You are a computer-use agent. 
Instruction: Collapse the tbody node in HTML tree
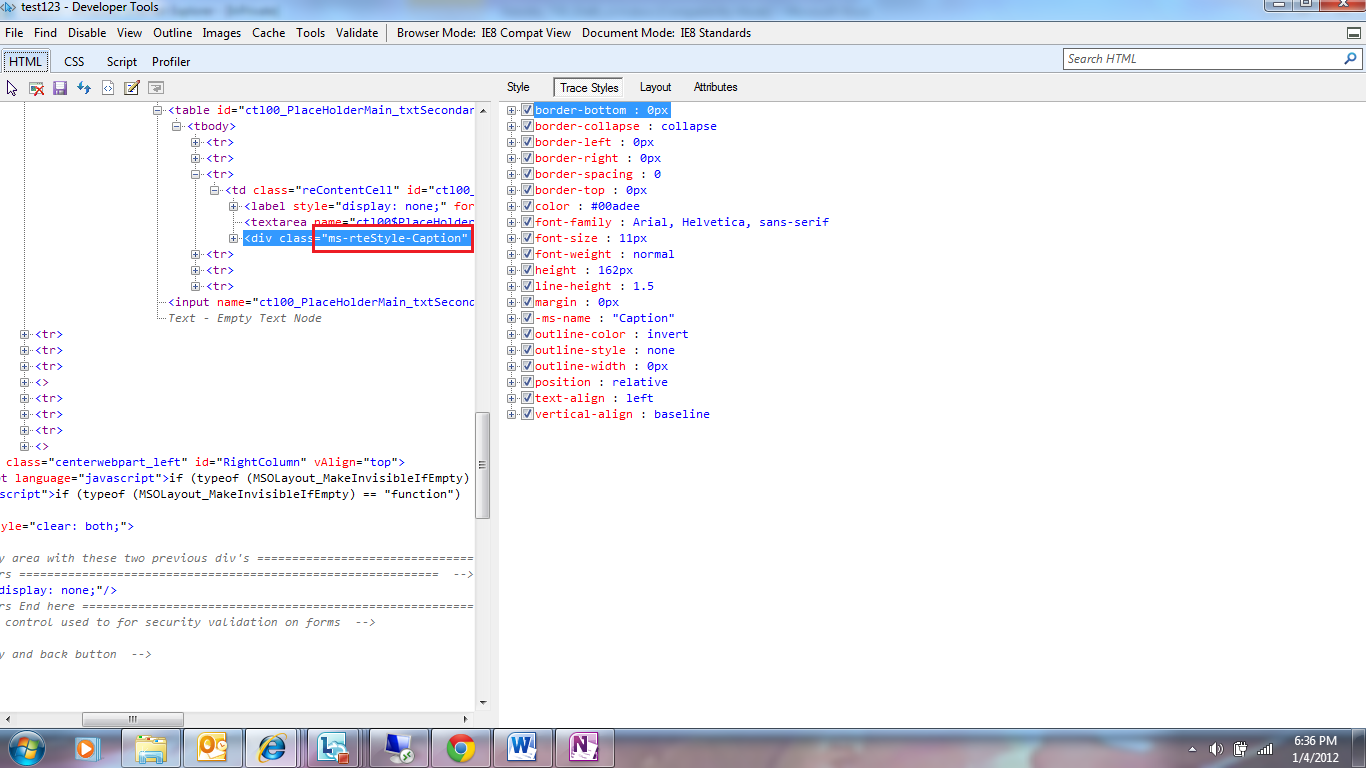178,127
